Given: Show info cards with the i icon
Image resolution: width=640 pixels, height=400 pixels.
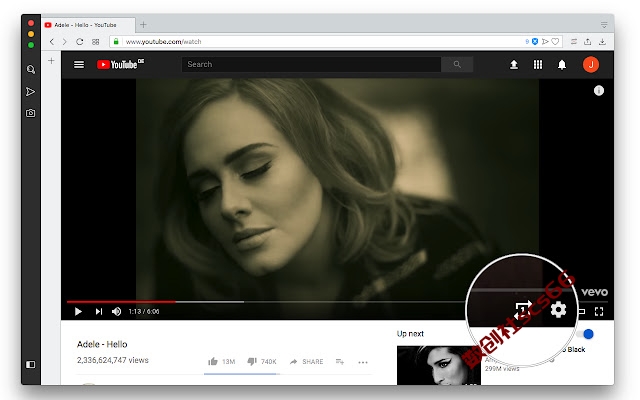Looking at the screenshot, I should (599, 91).
